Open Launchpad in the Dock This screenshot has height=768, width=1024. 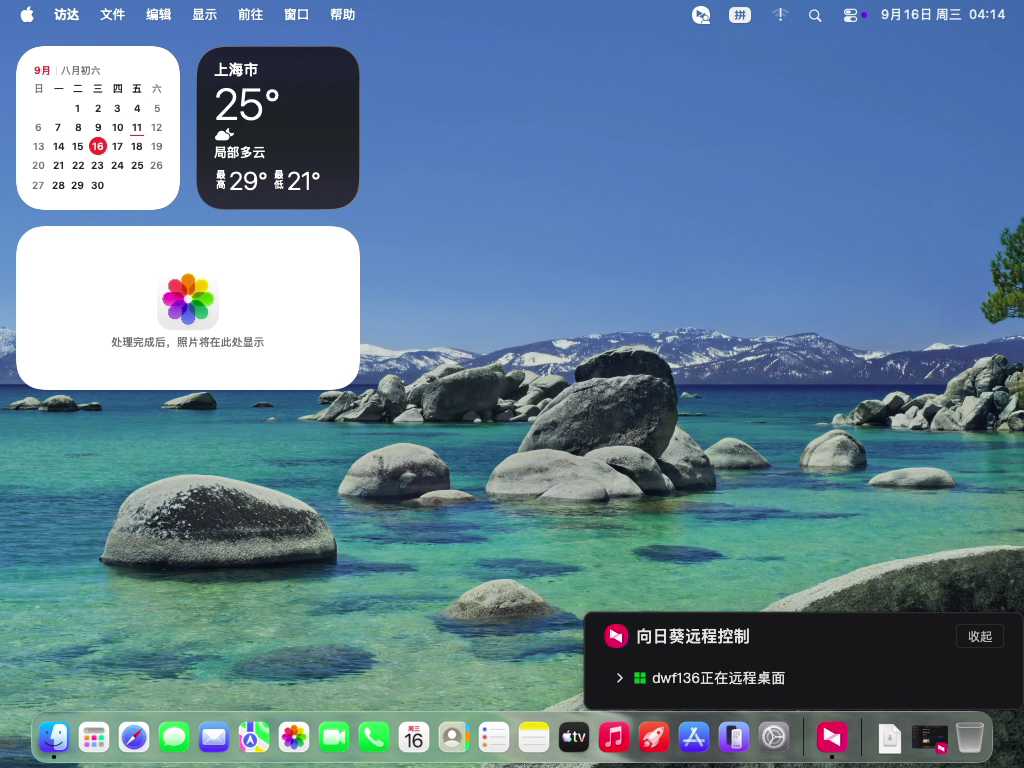94,737
